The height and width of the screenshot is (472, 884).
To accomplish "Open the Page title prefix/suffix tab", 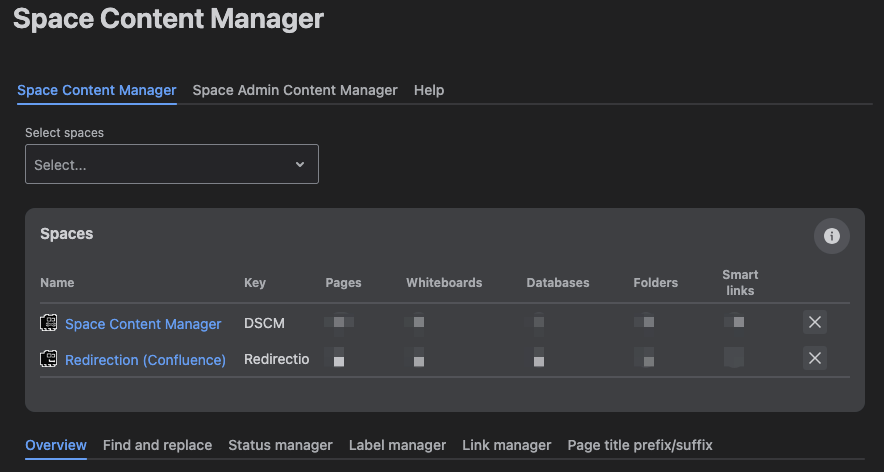I will tap(640, 445).
